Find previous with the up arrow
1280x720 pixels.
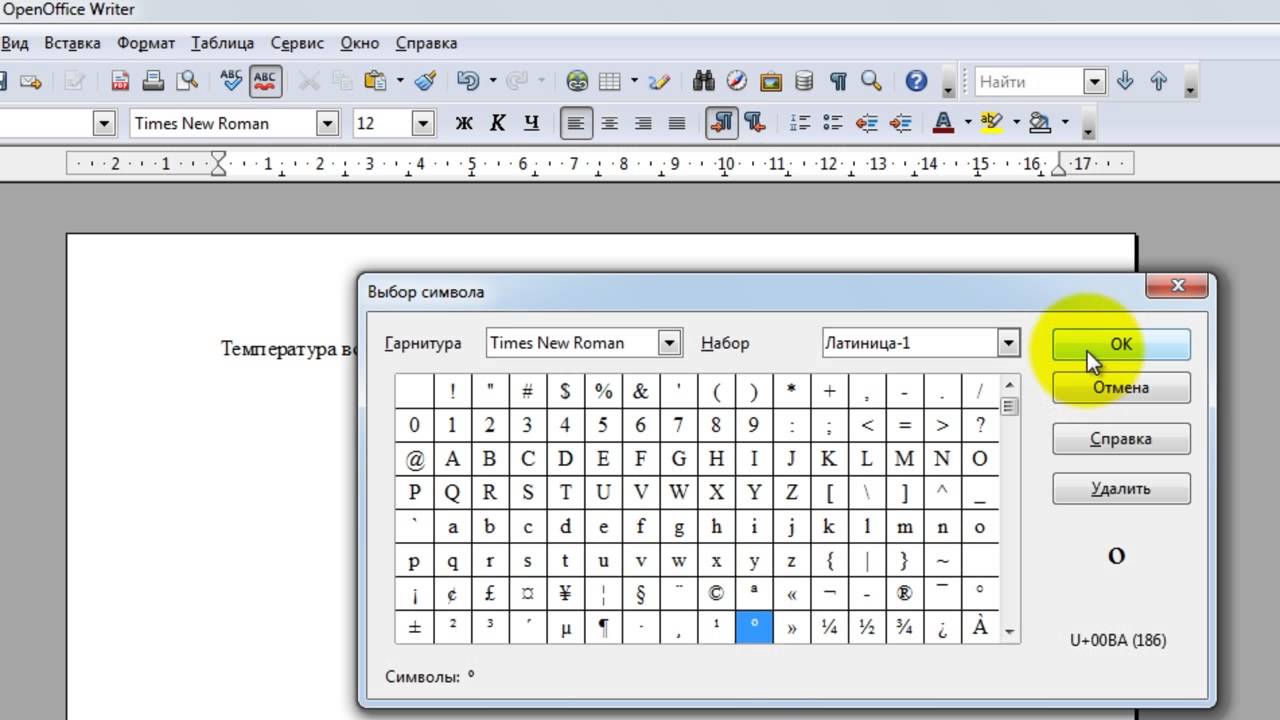(1159, 81)
